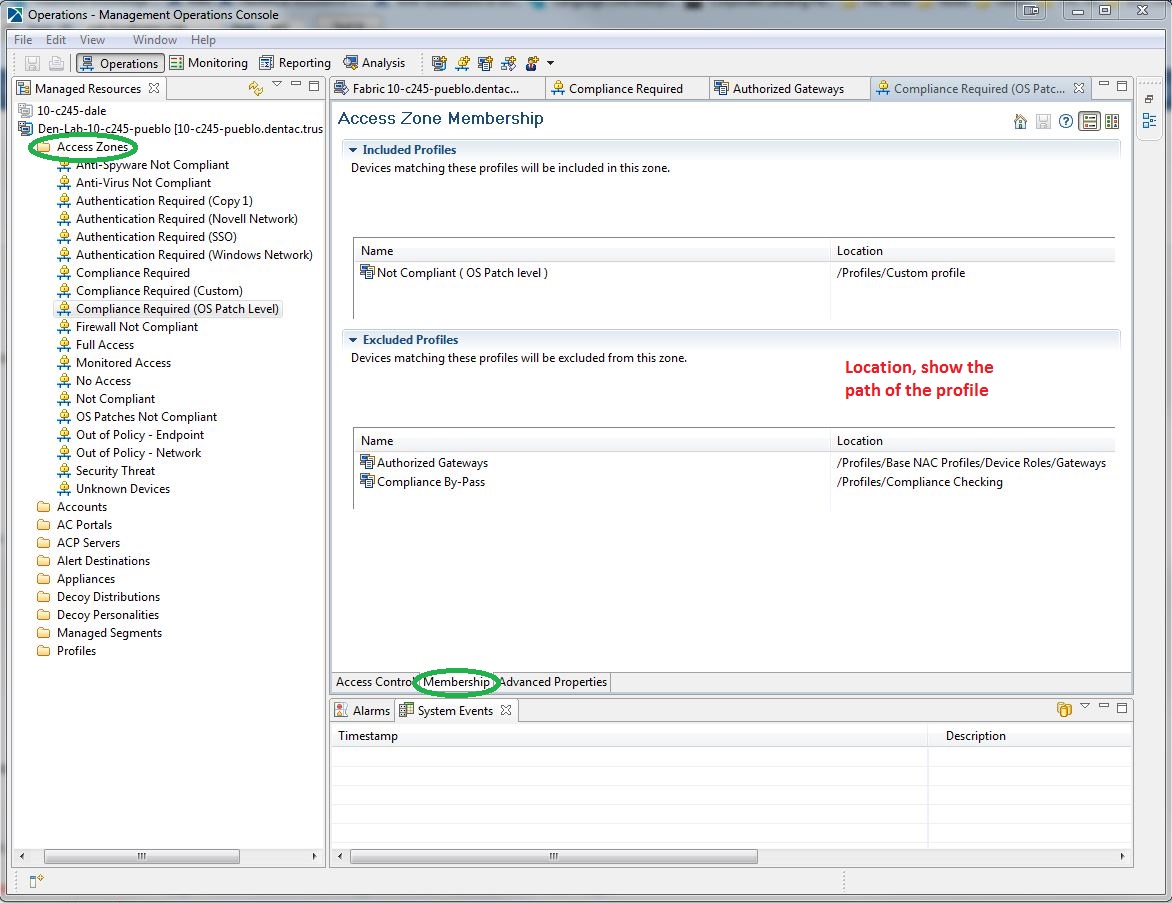
Task: Click the Add Access Zone toolbar icon
Action: tap(462, 63)
